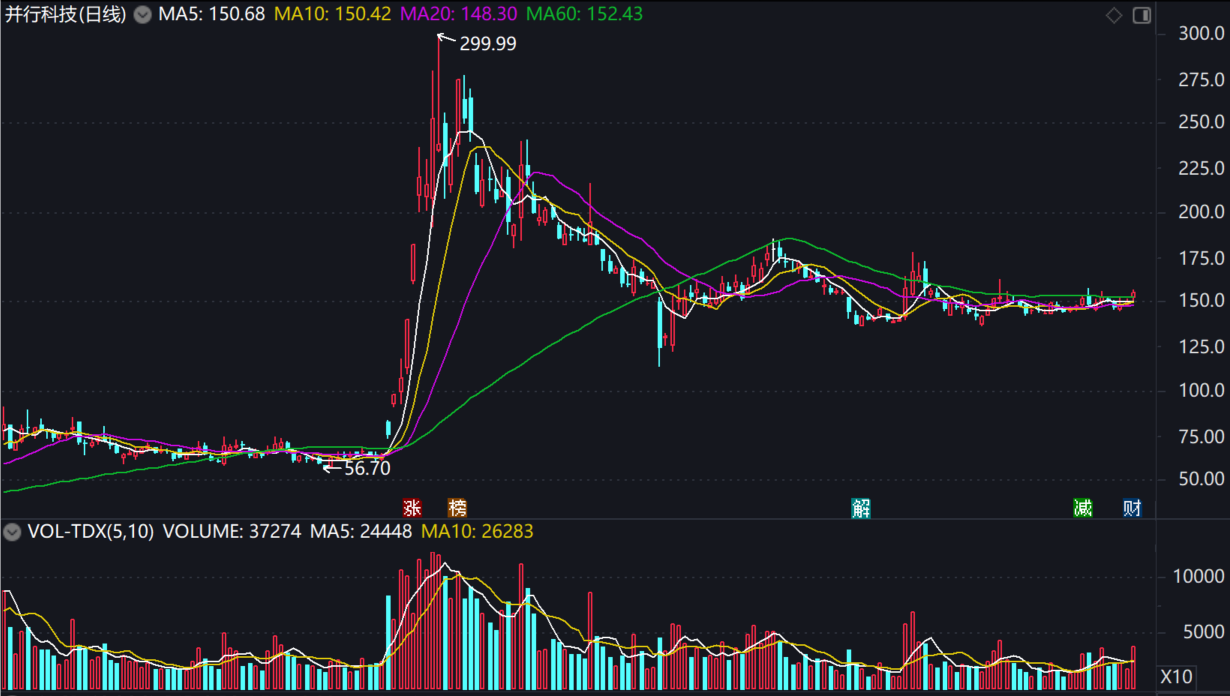Open the VOL-TDX indicator dropdown arrow
Screen dimensions: 1230x696
pyautogui.click(x=11, y=532)
